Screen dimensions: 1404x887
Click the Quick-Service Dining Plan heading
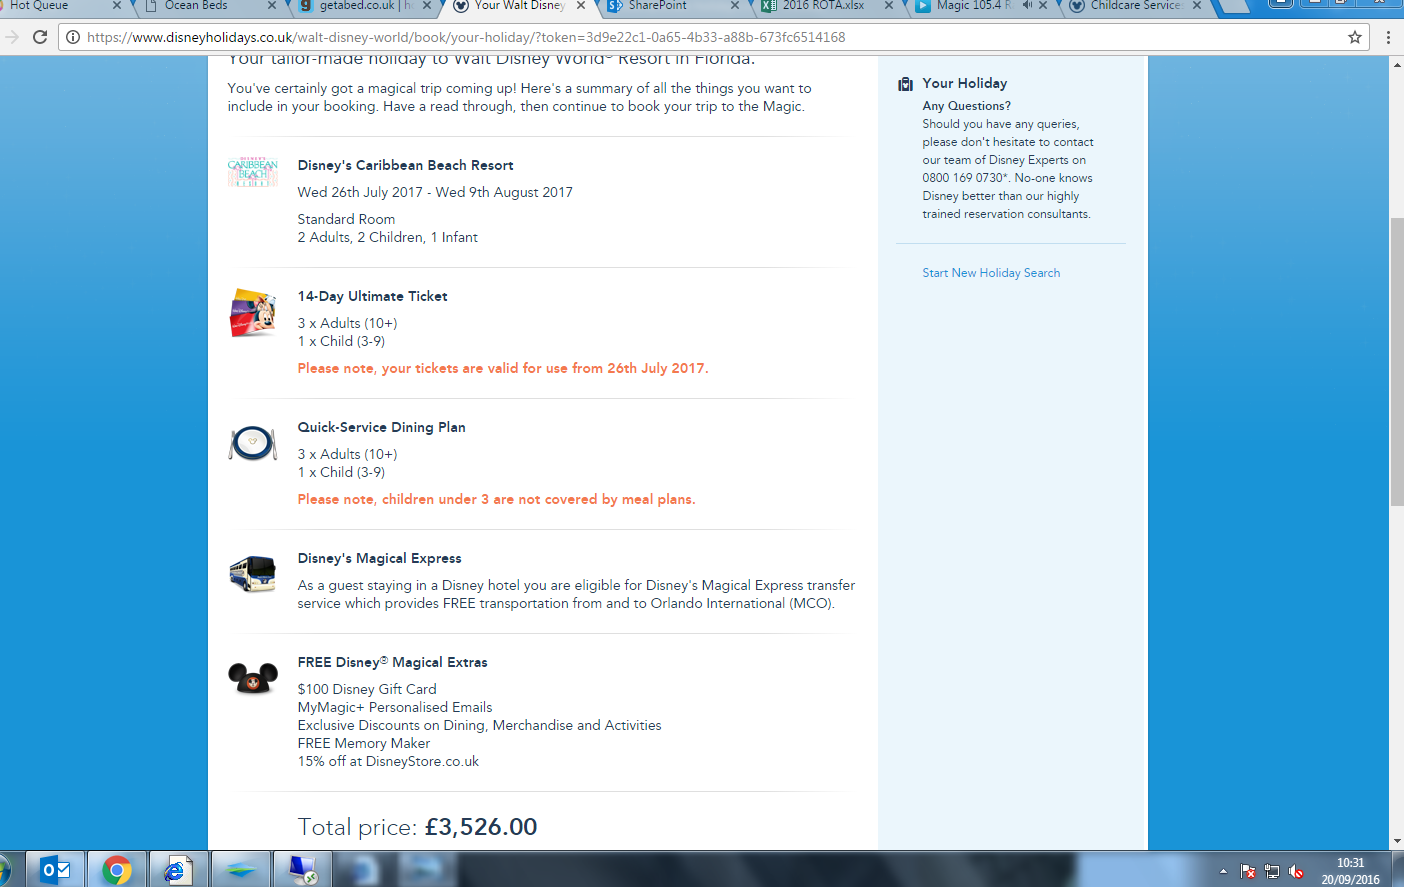(381, 427)
